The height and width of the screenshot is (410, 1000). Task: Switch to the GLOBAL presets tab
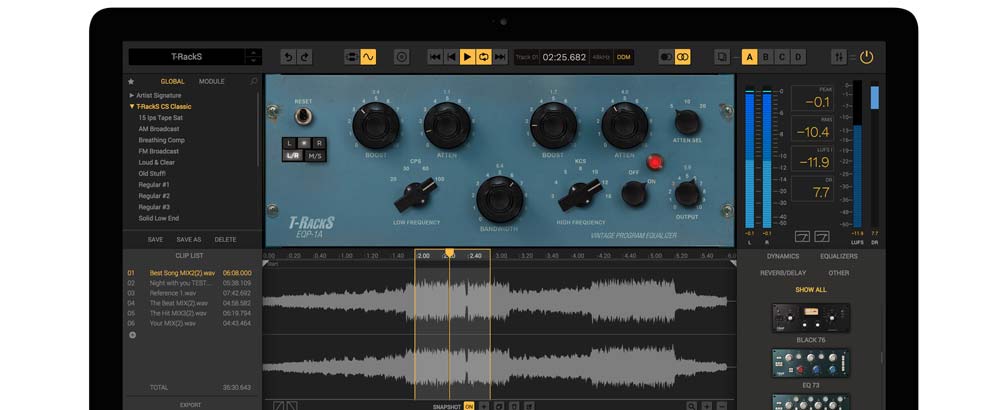coord(172,82)
